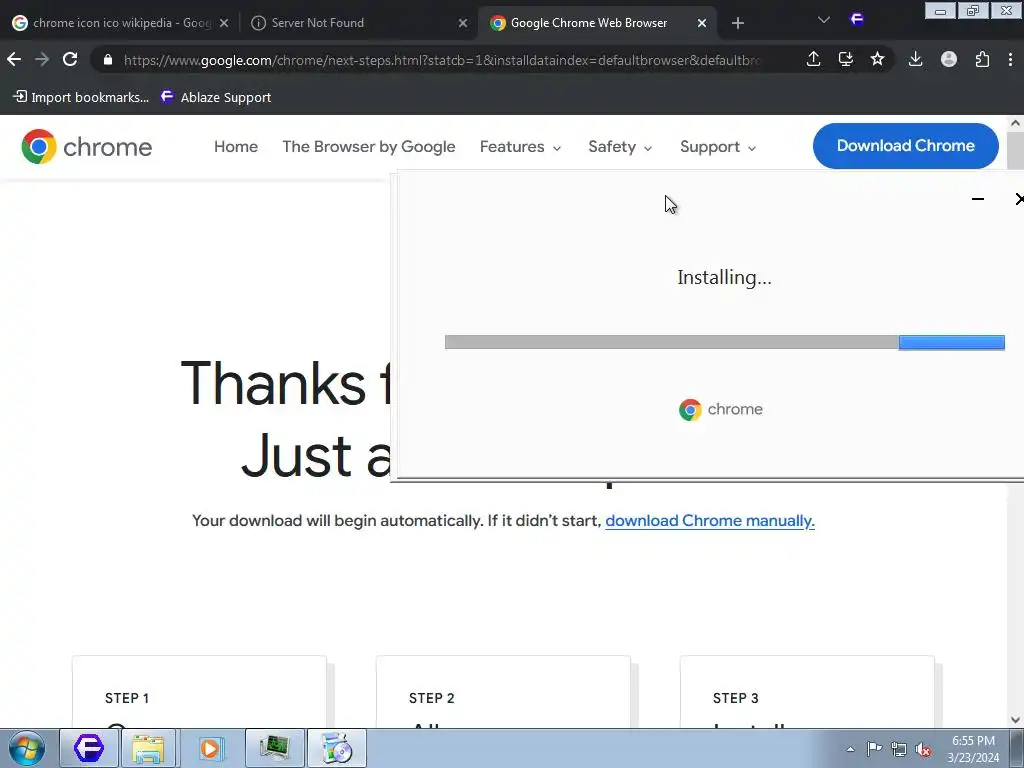The width and height of the screenshot is (1024, 768).
Task: Click the installer disc taskbar icon
Action: (337, 748)
